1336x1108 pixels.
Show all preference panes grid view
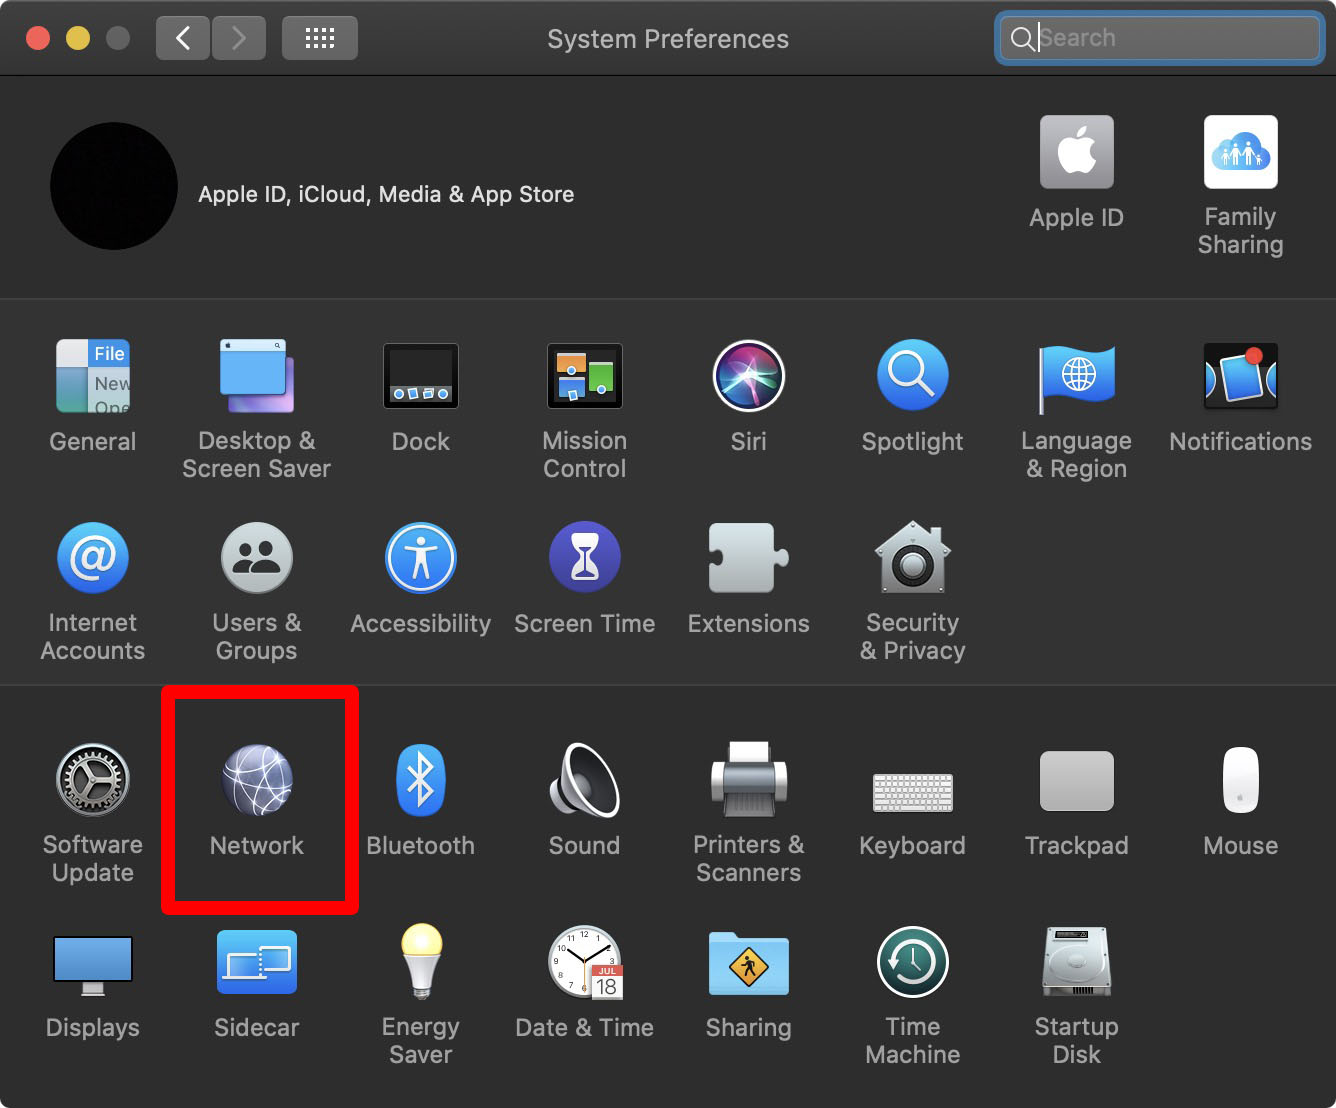coord(319,37)
